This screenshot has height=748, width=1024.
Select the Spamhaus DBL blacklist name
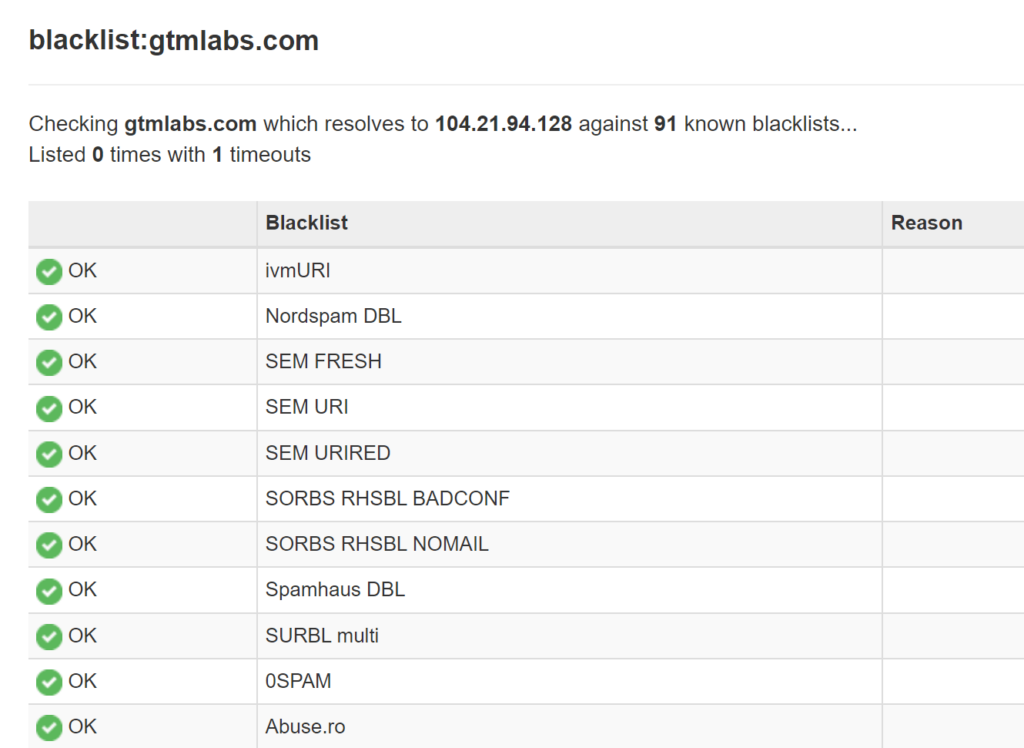[335, 590]
